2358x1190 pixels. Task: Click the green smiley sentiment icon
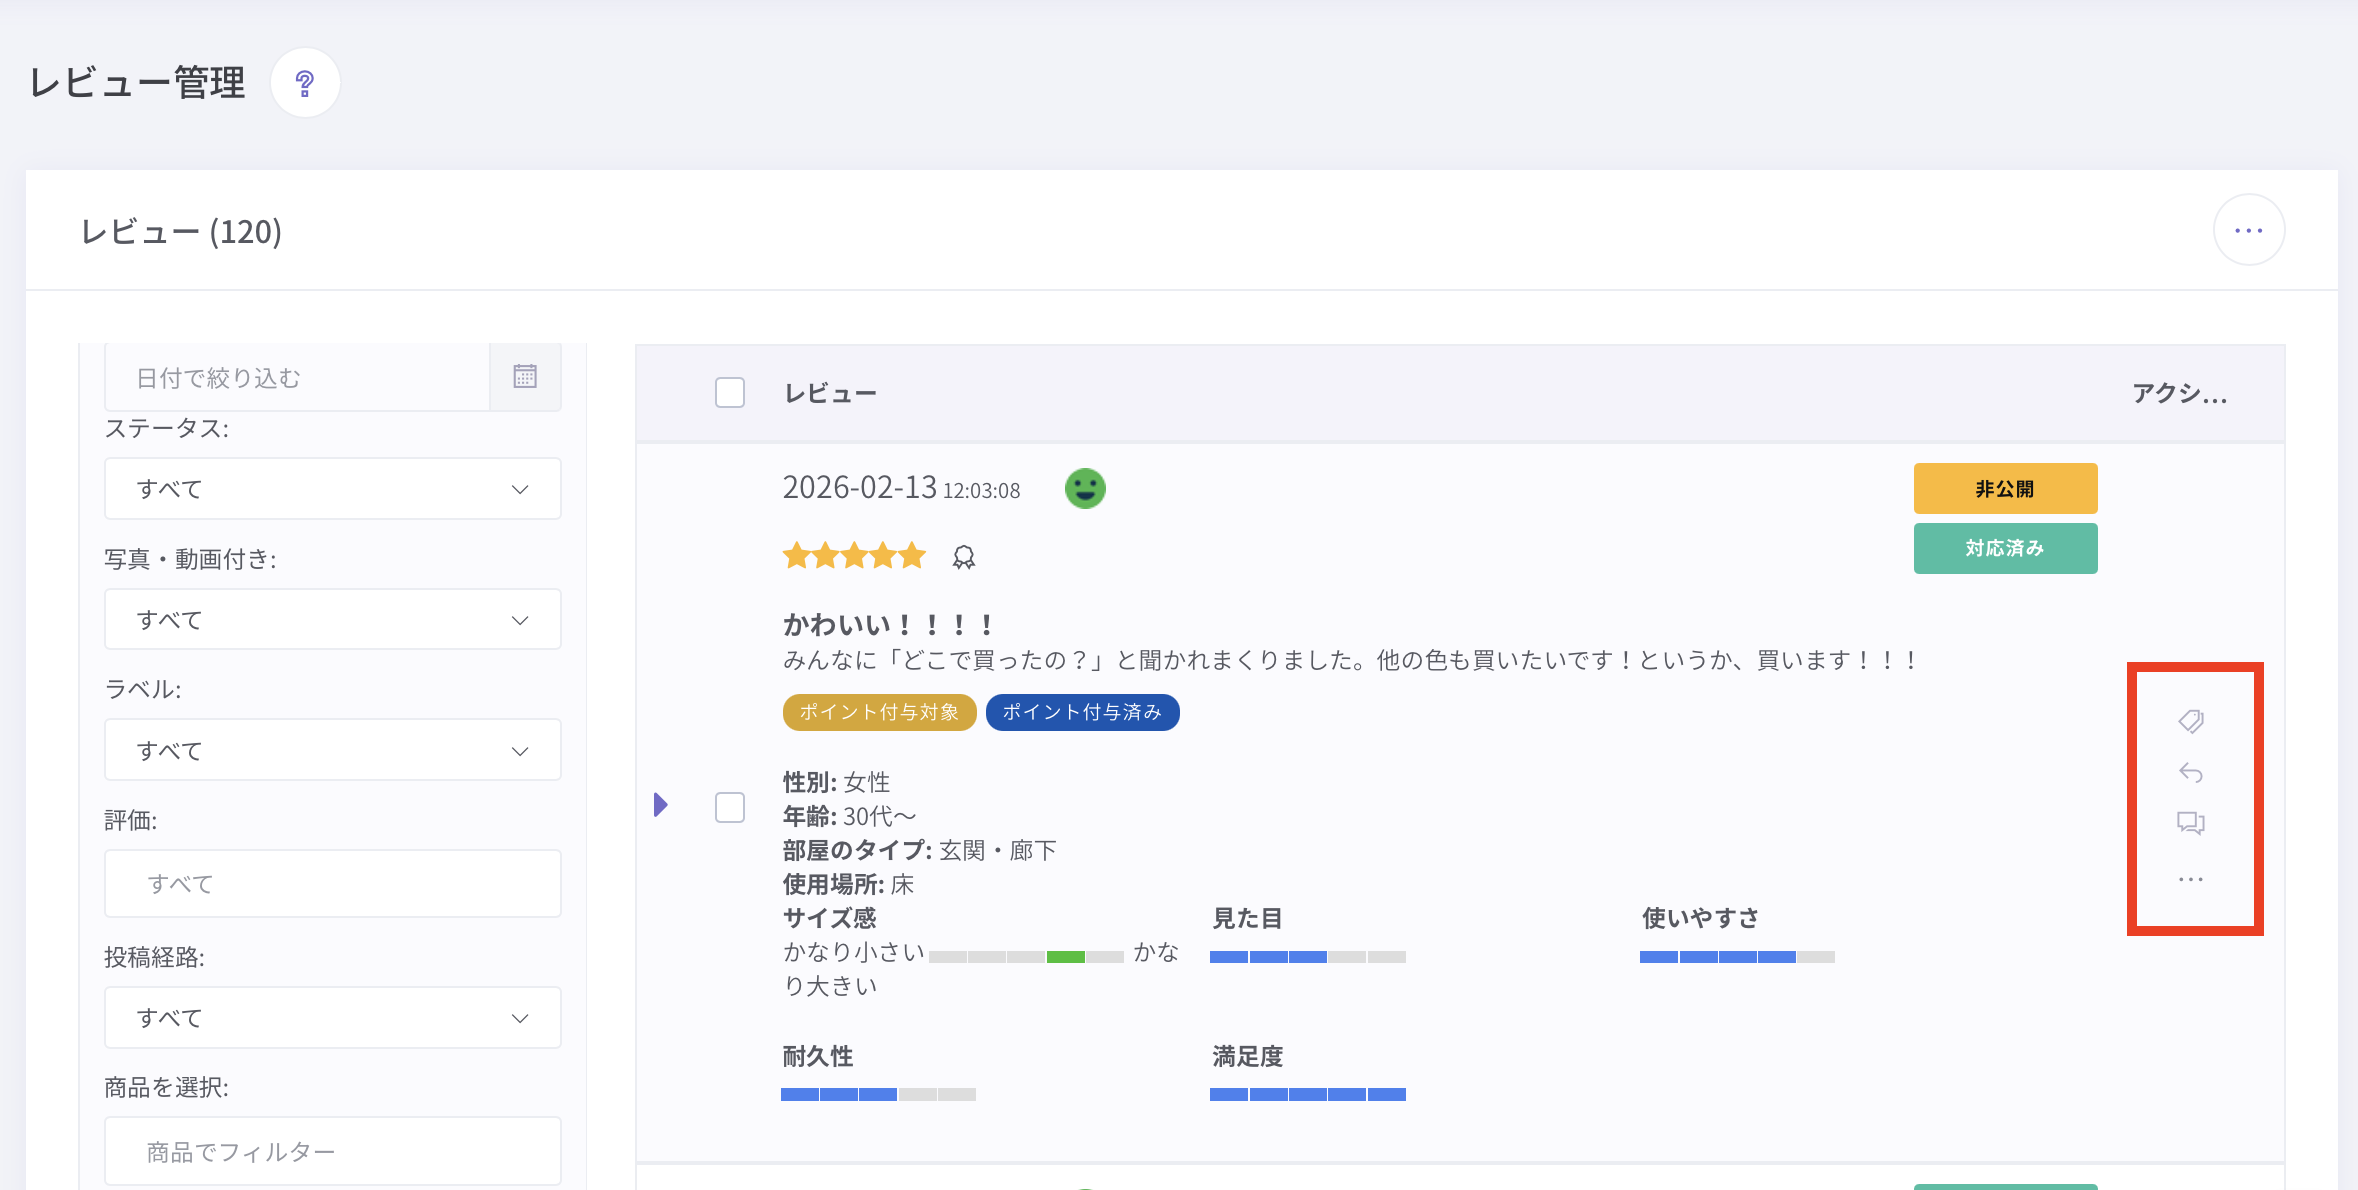point(1085,489)
